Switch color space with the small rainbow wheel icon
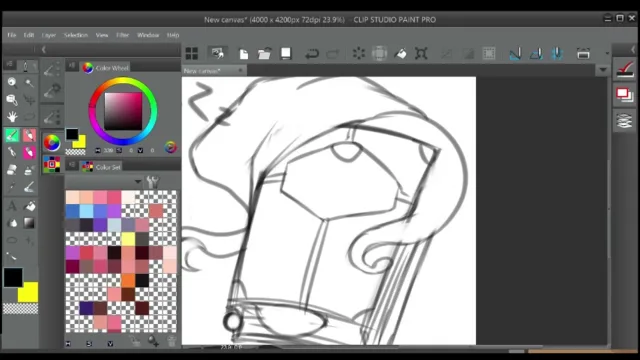640x360 pixels. [x=171, y=147]
